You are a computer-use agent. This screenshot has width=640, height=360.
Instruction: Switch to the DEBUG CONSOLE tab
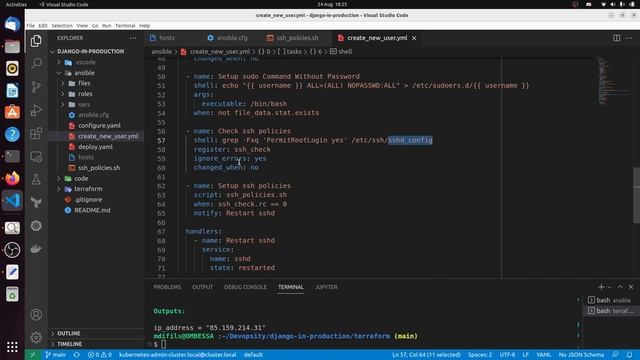point(245,287)
